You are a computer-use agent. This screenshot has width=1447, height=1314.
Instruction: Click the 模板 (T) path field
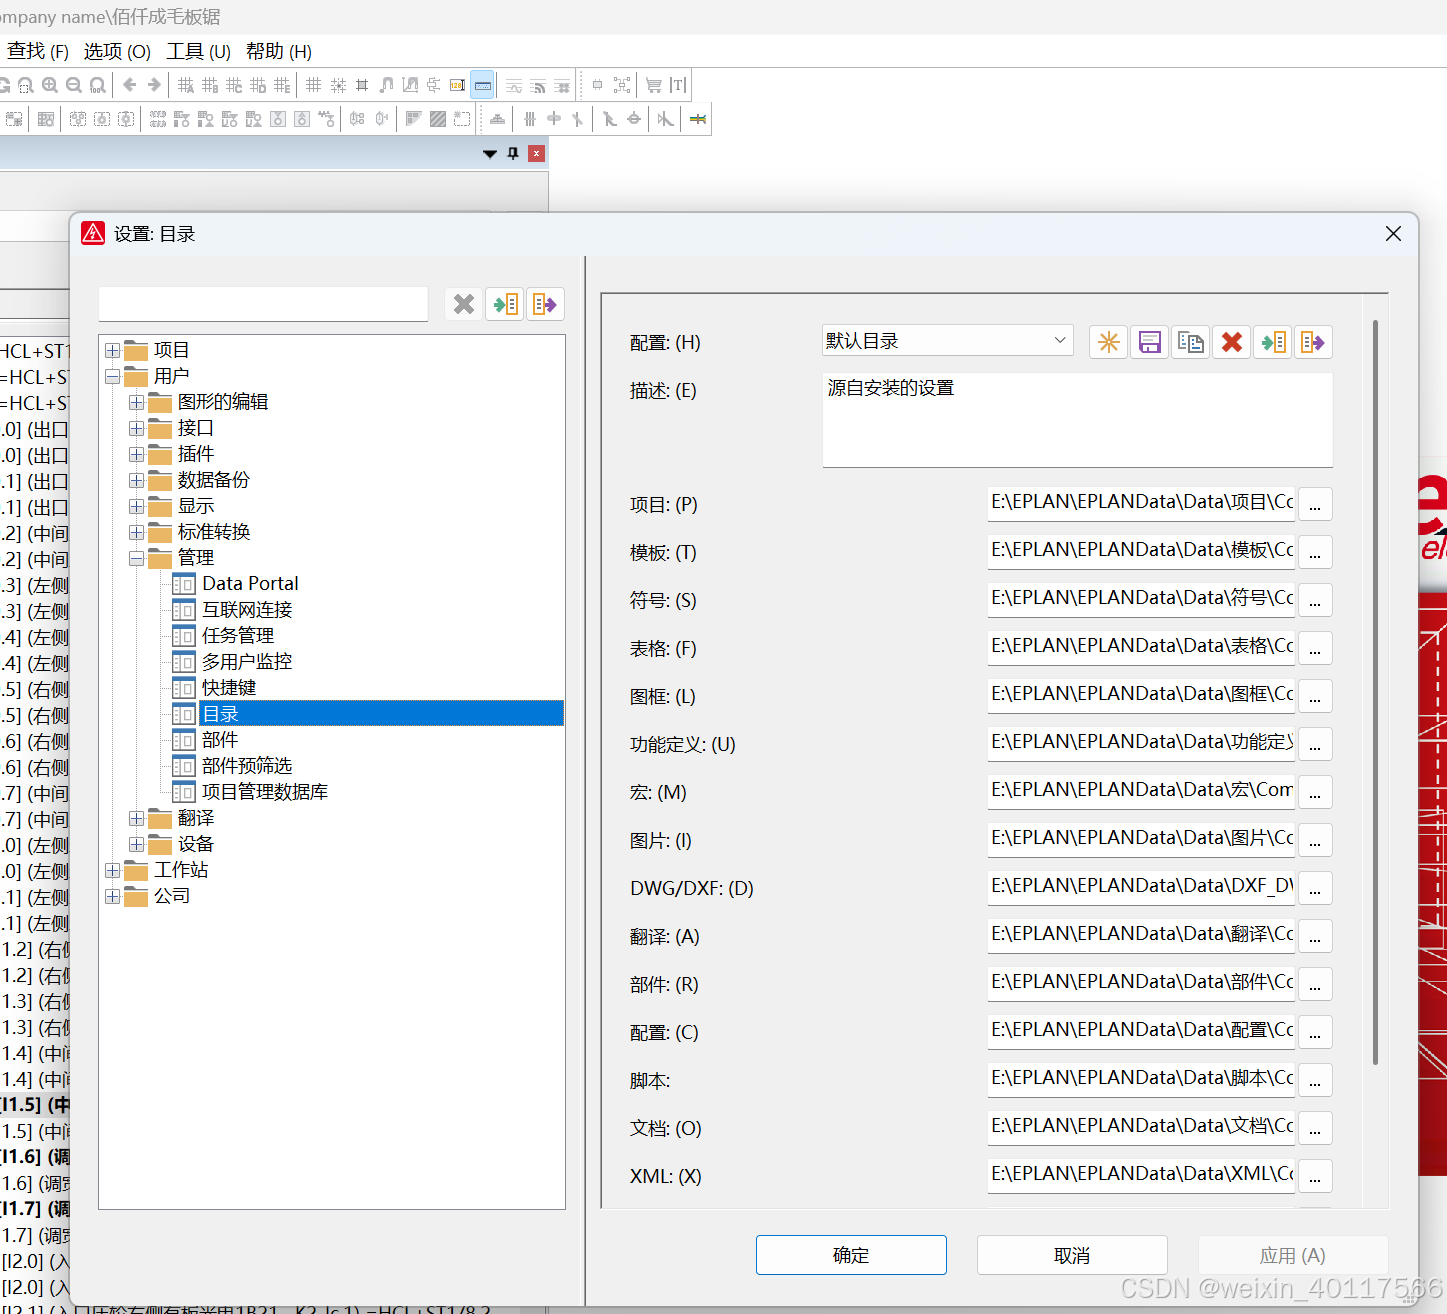click(x=1141, y=551)
